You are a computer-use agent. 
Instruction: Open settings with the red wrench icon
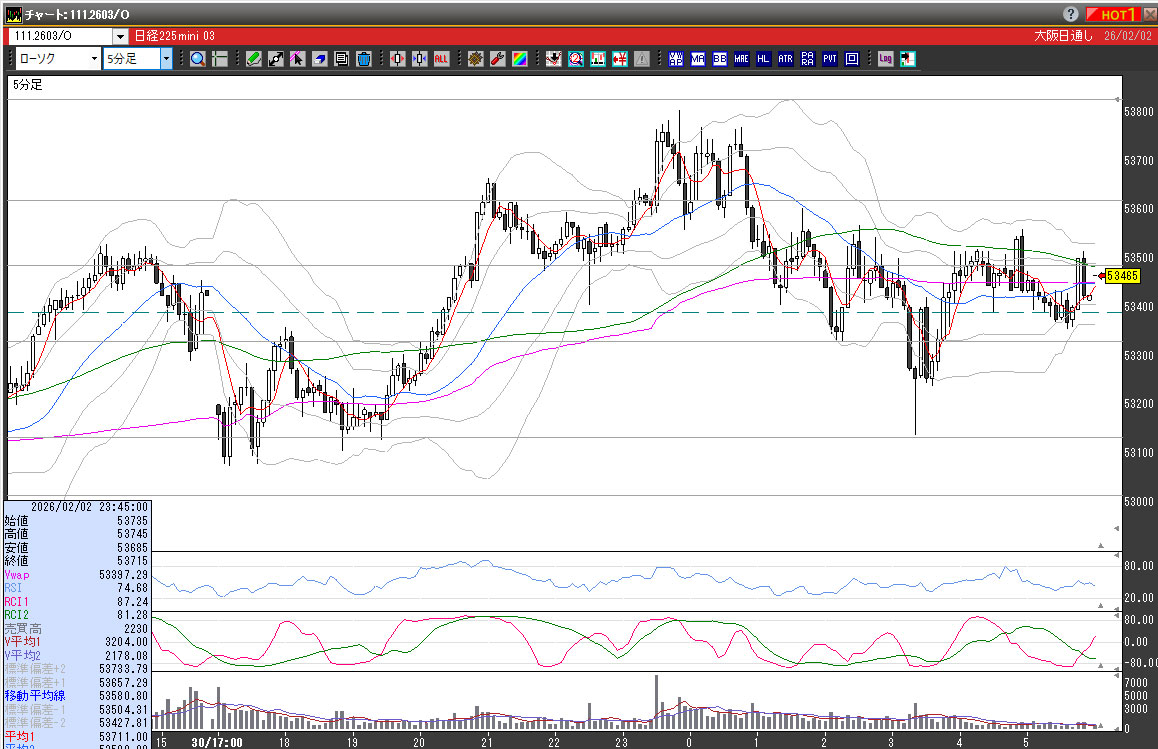click(497, 59)
